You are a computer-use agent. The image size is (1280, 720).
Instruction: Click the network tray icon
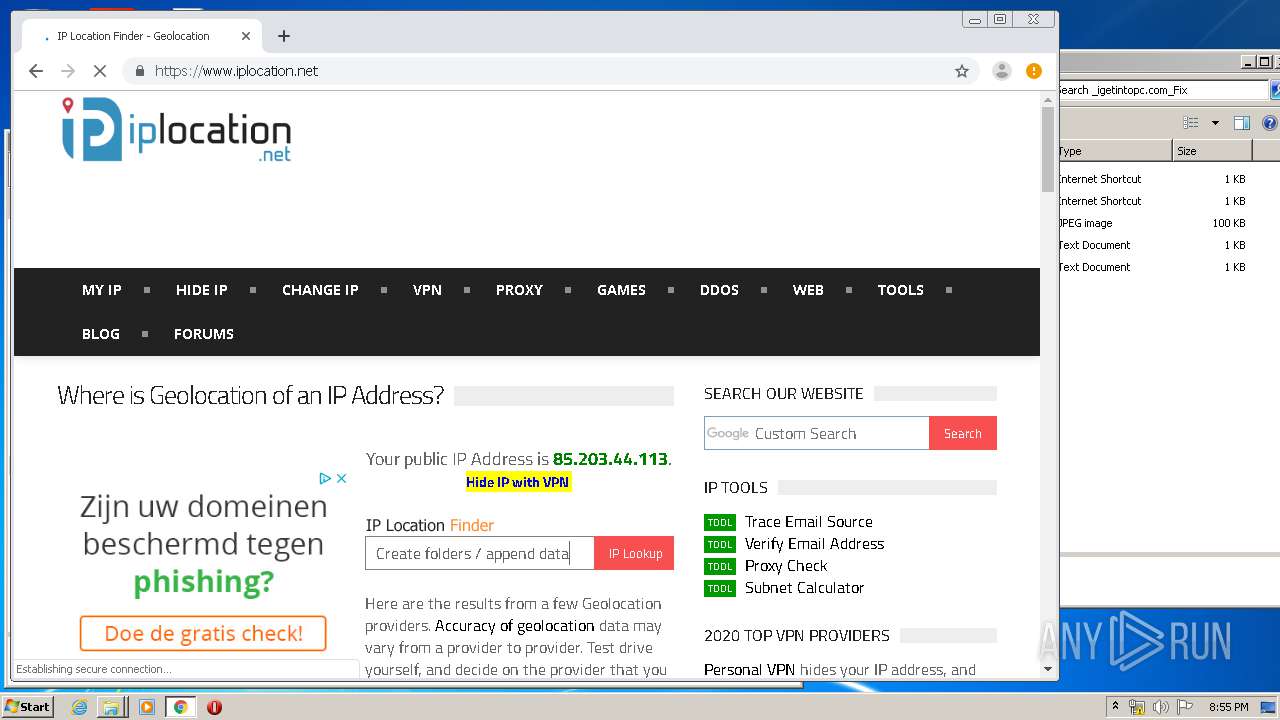tap(1137, 707)
